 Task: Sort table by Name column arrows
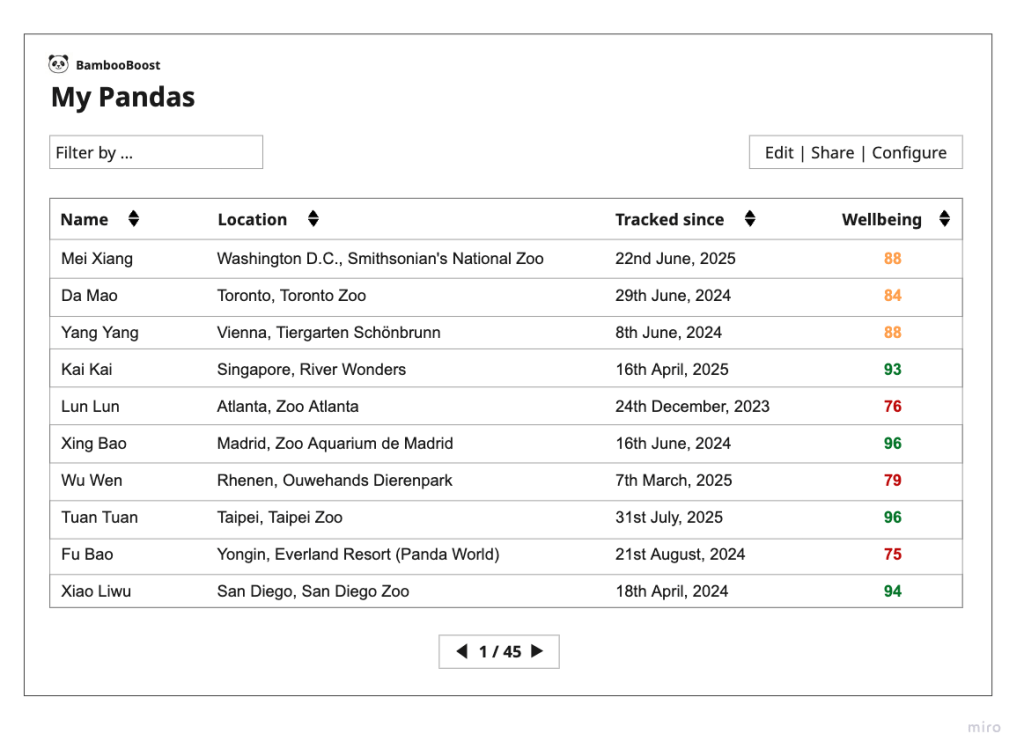[x=134, y=219]
